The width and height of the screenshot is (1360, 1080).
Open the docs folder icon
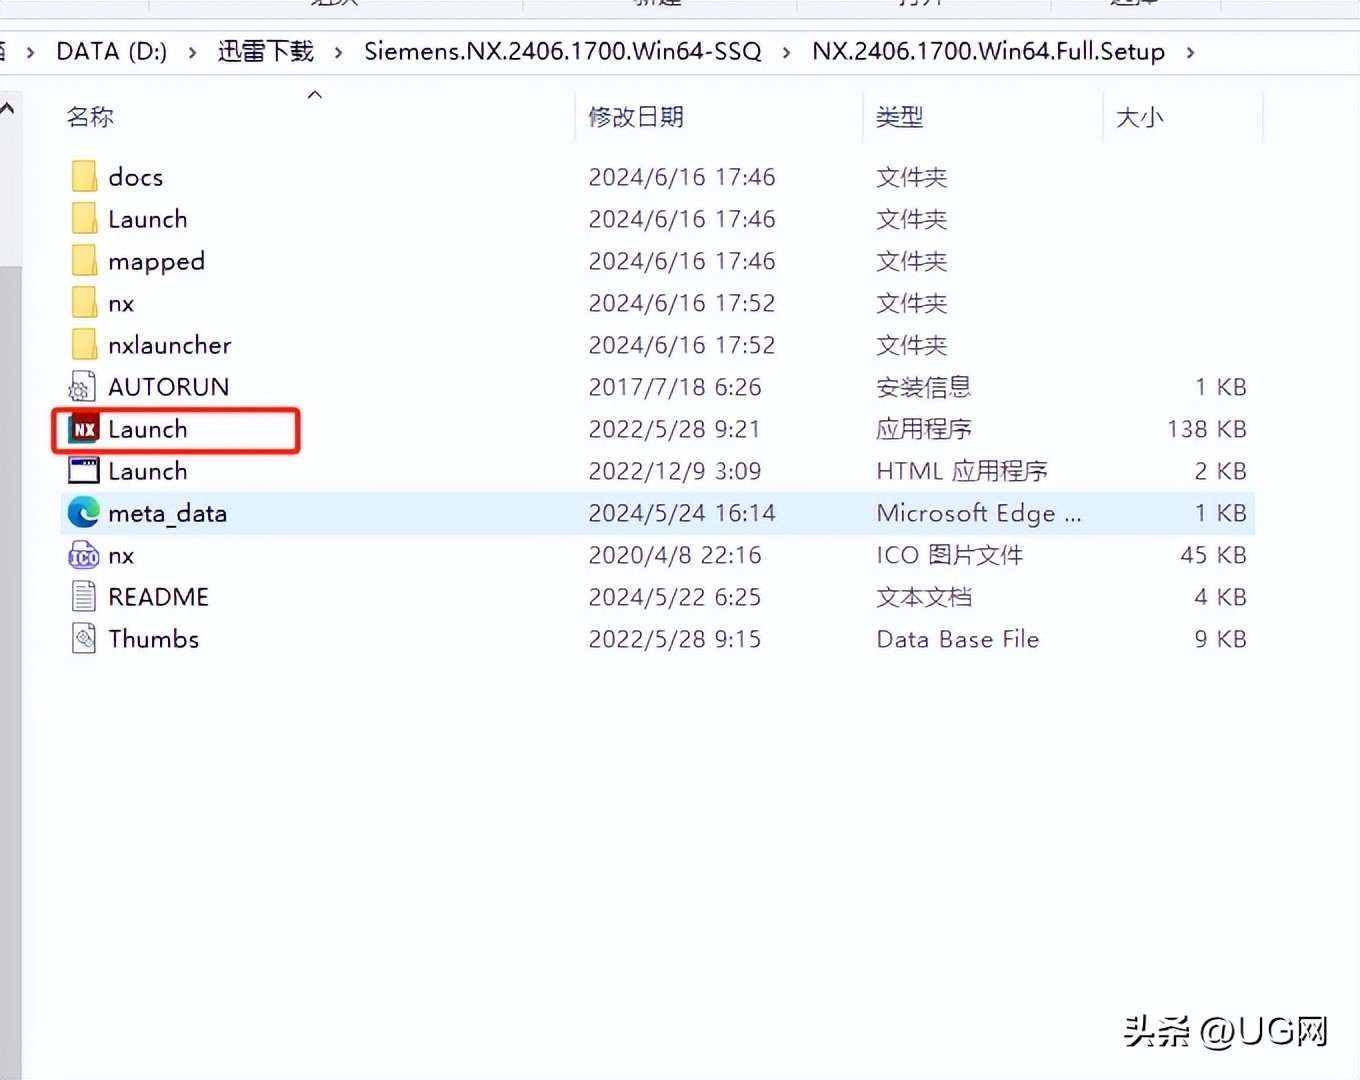(84, 177)
